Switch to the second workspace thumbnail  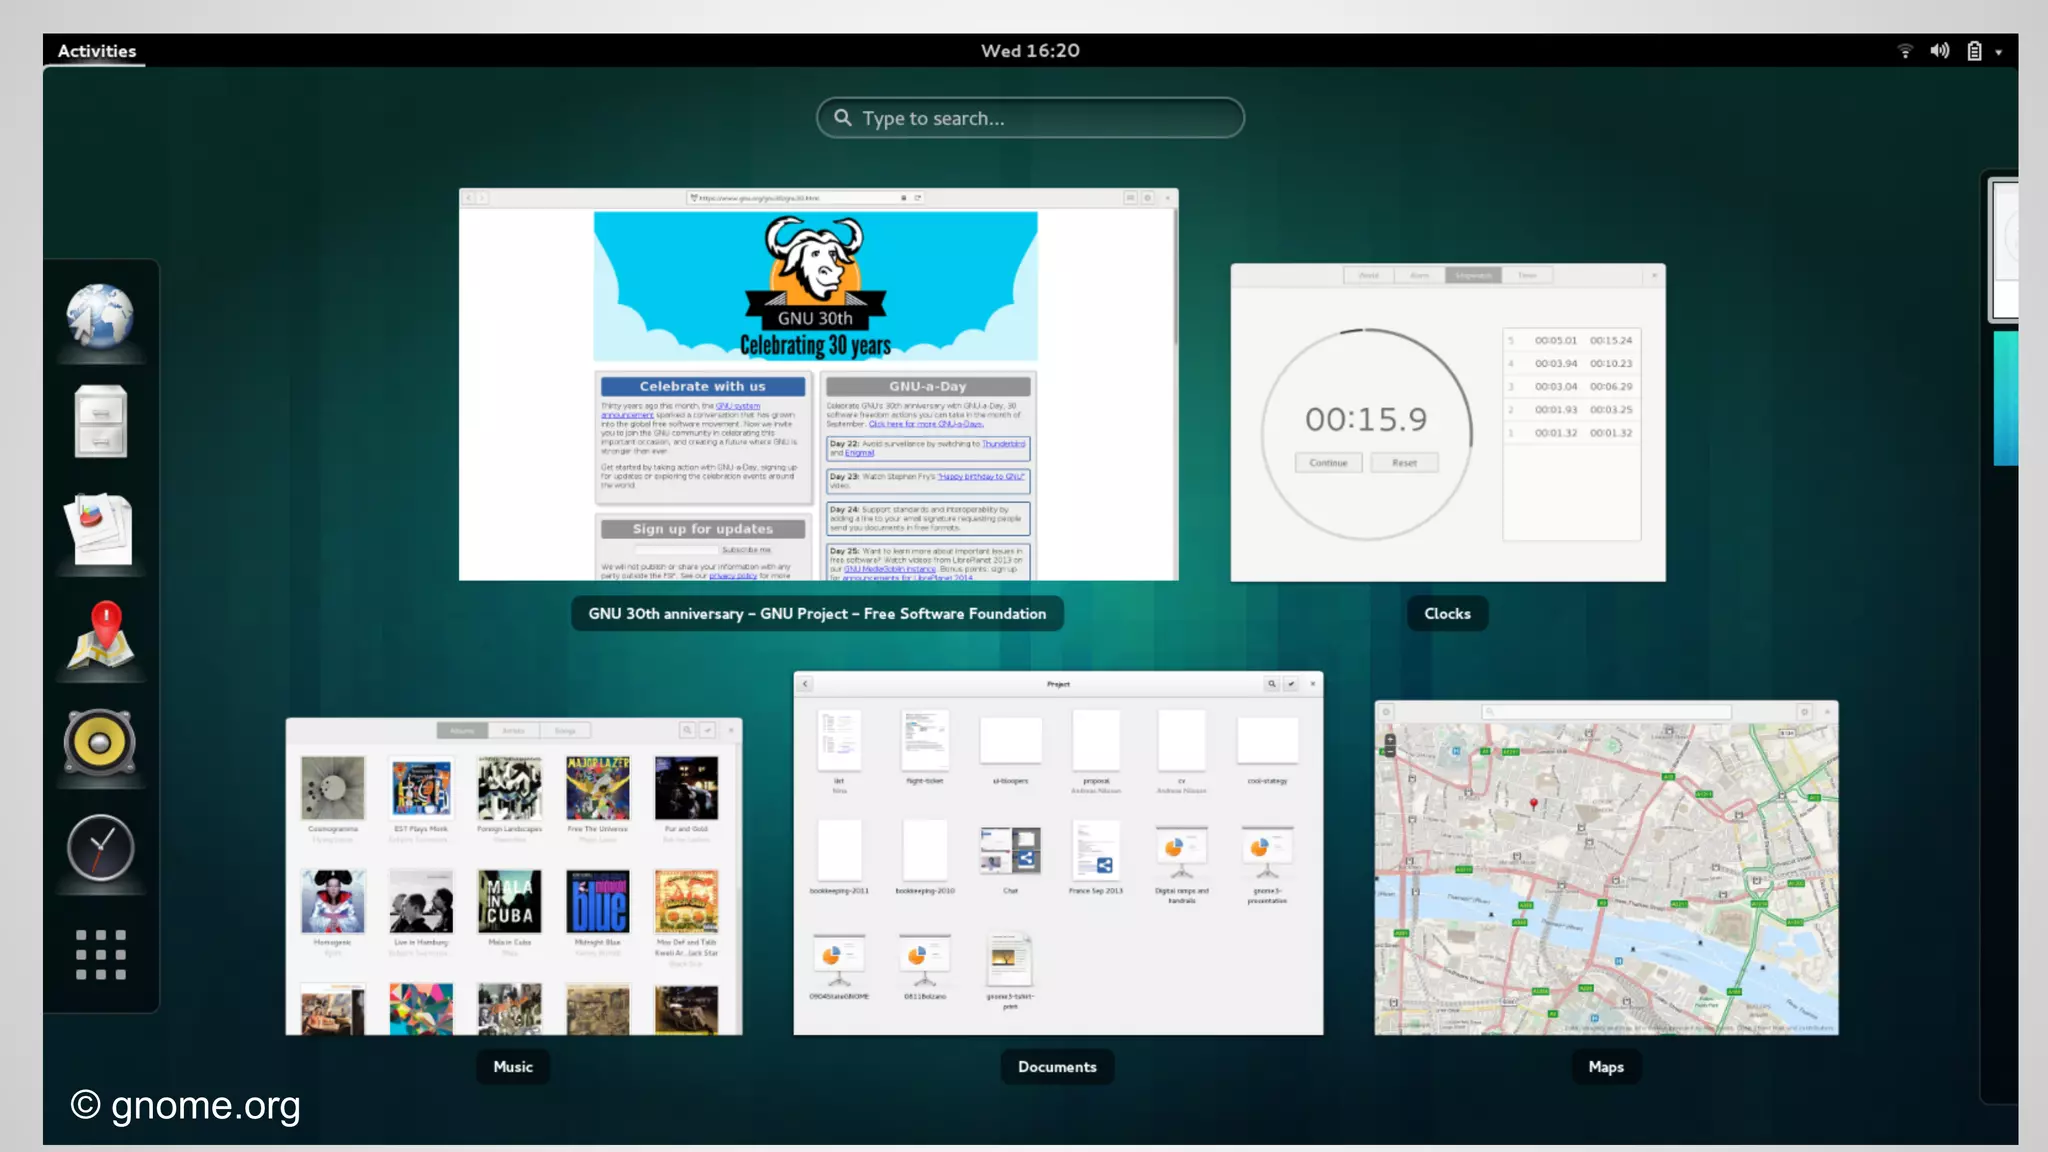pyautogui.click(x=2005, y=398)
